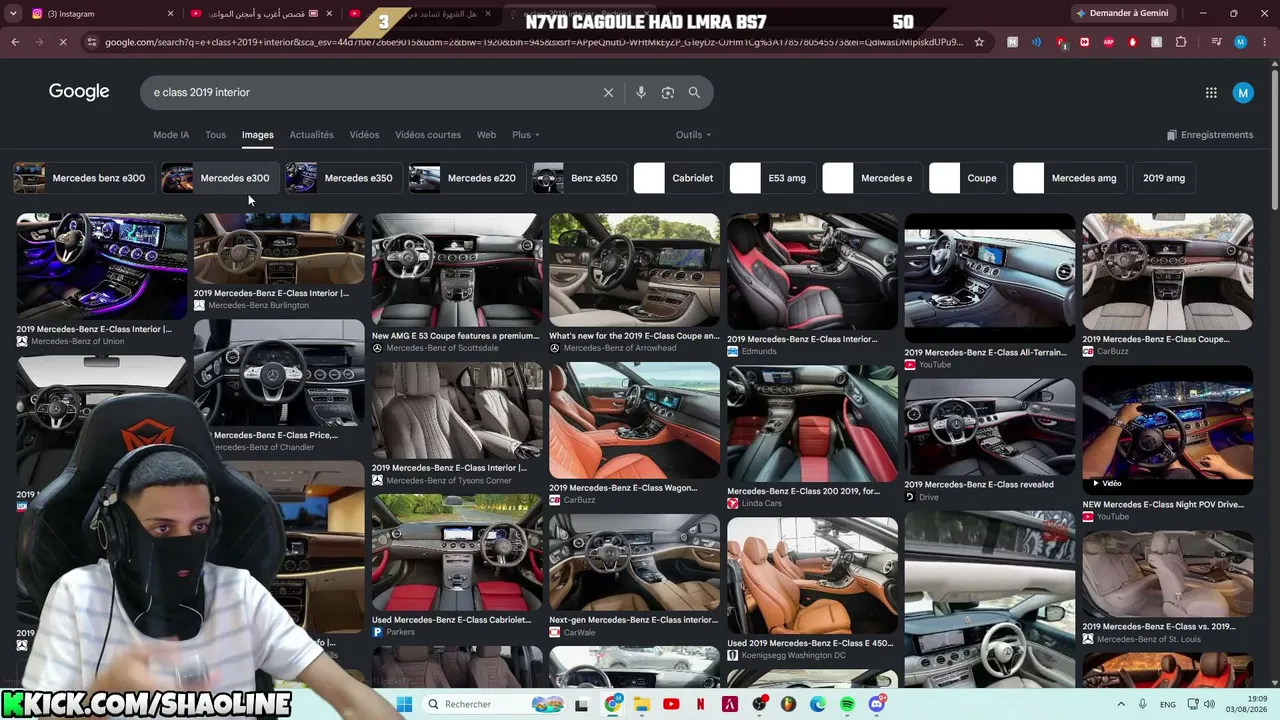The width and height of the screenshot is (1280, 720).
Task: Open the Google apps grid
Action: 1211,93
